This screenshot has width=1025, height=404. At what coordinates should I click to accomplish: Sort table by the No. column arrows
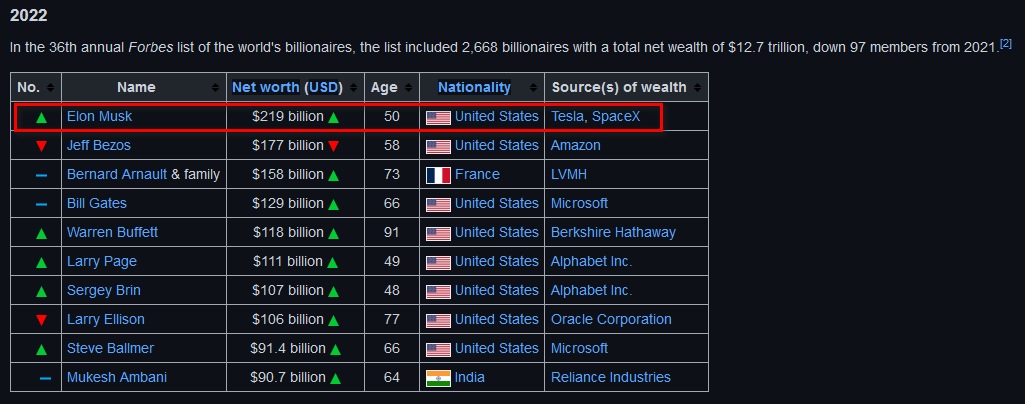click(50, 88)
